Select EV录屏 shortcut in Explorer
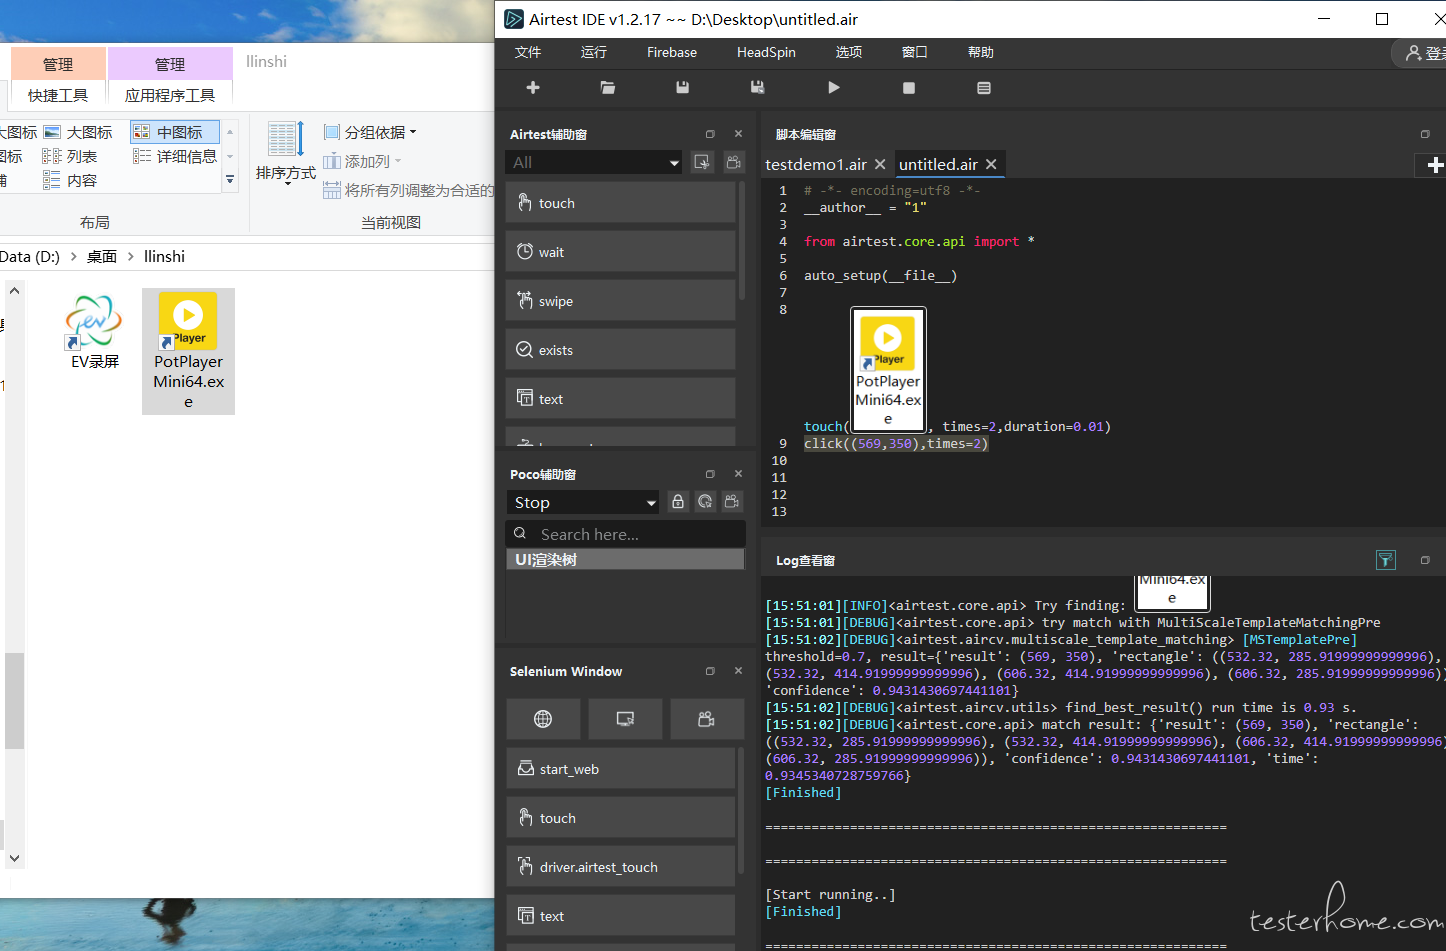1446x951 pixels. 95,333
